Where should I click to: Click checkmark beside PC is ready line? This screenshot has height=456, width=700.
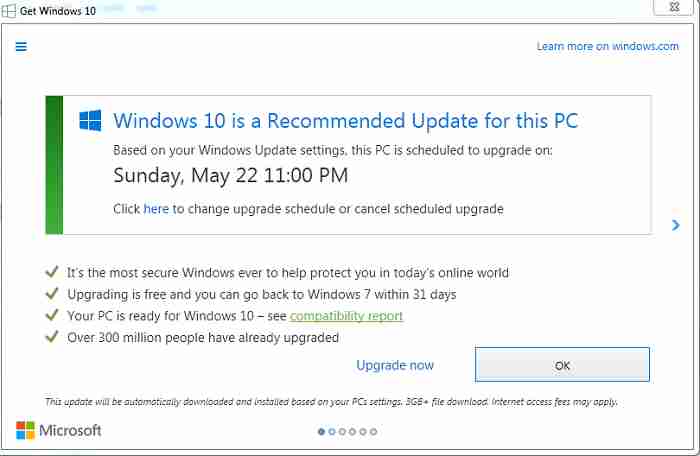click(x=51, y=316)
